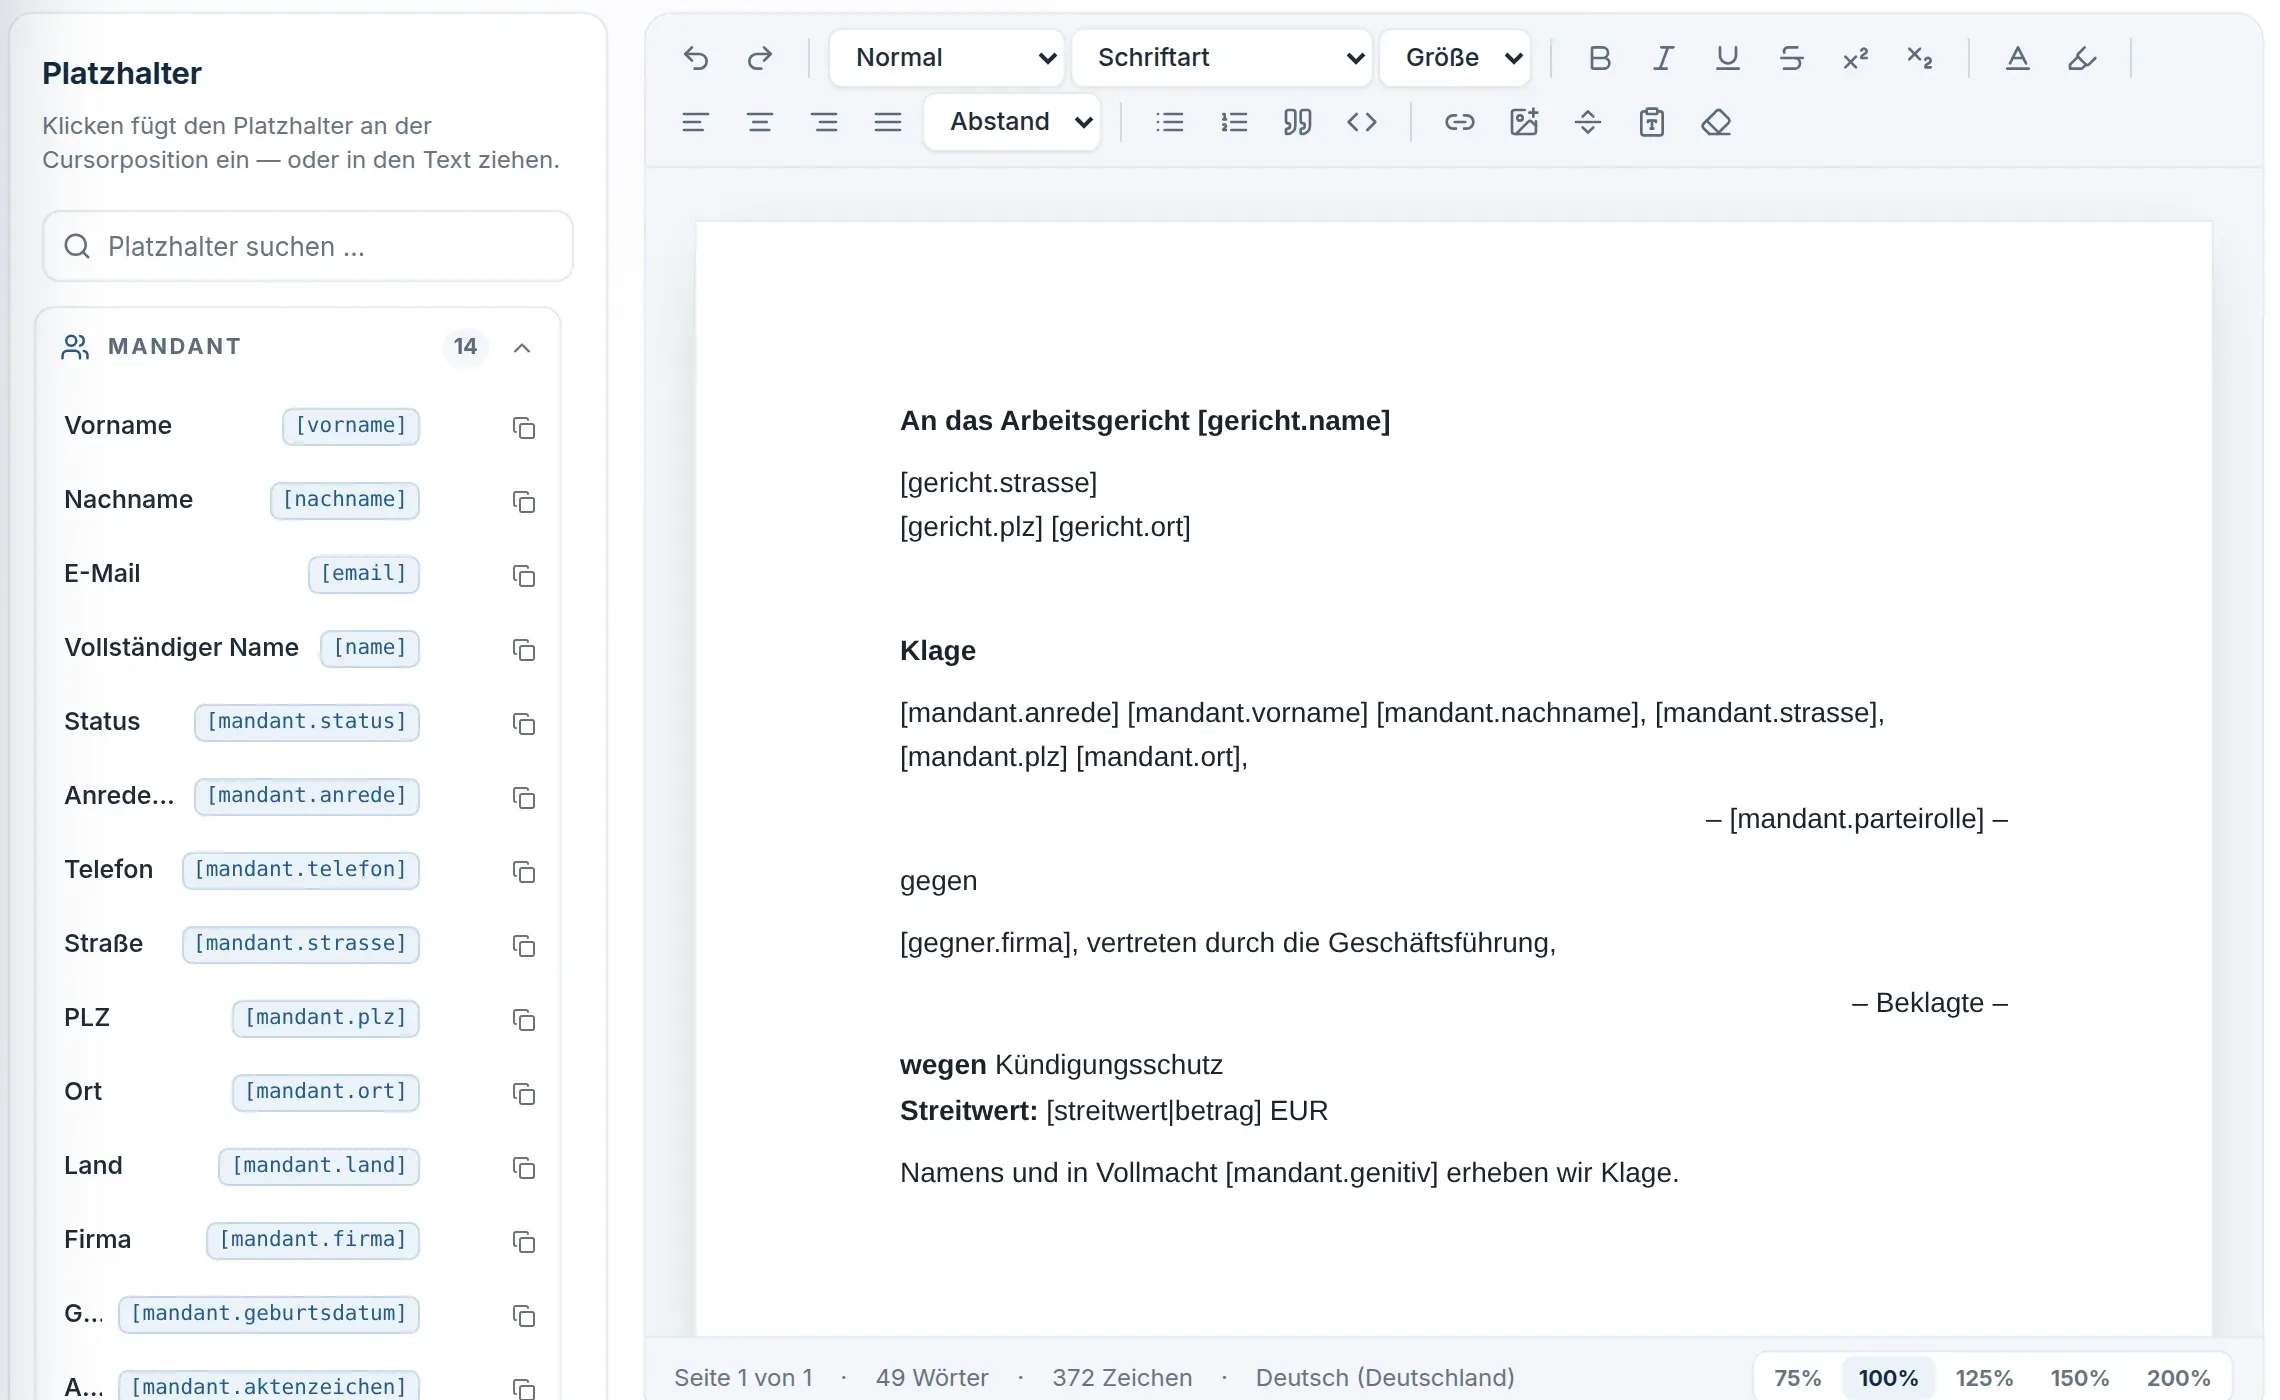This screenshot has width=2280, height=1400.
Task: Open the Schriftart font dropdown
Action: pyautogui.click(x=1222, y=58)
